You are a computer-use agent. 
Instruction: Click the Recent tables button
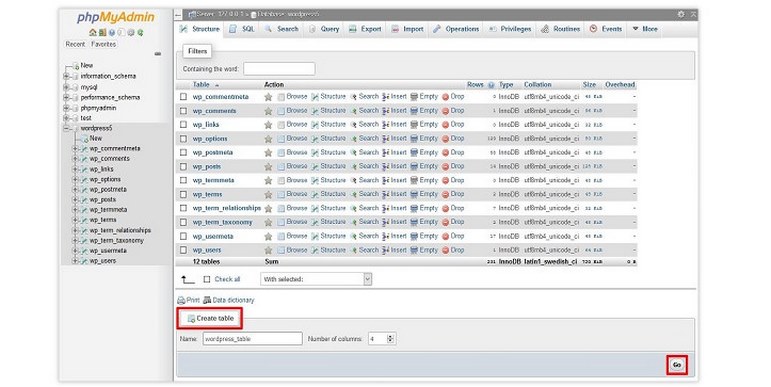pyautogui.click(x=75, y=44)
